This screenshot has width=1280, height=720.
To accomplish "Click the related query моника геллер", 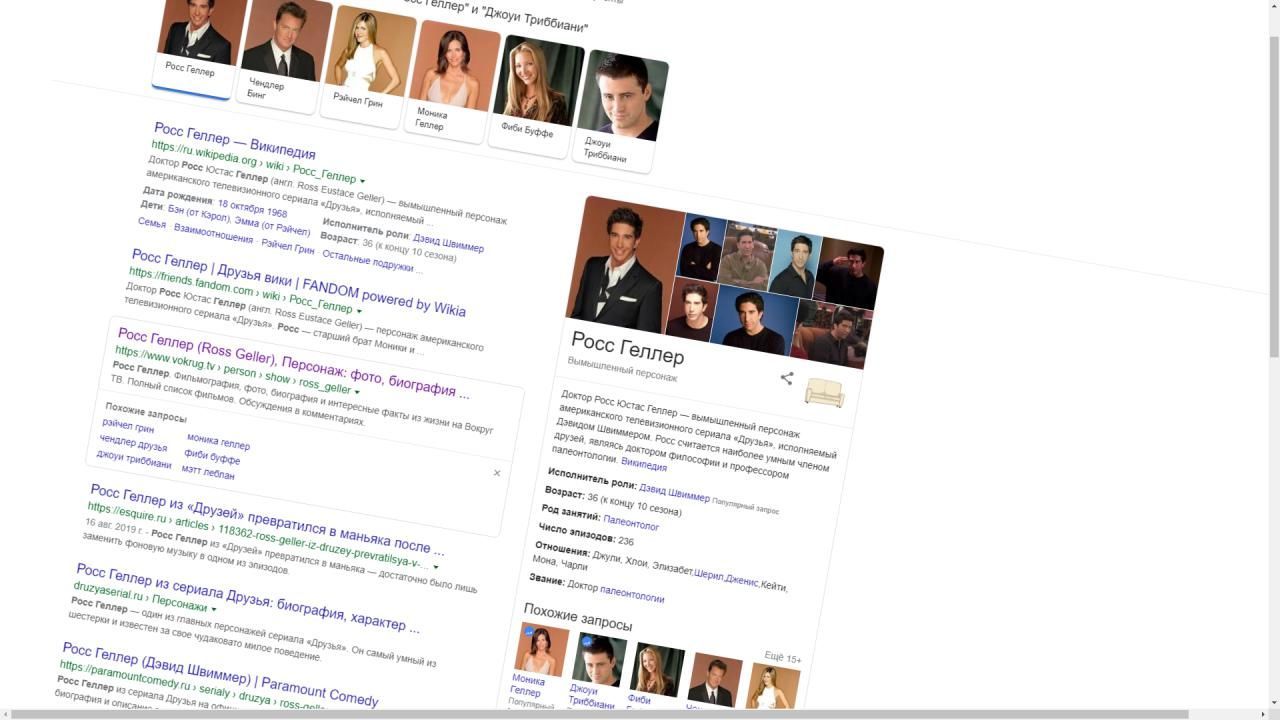I will (218, 443).
